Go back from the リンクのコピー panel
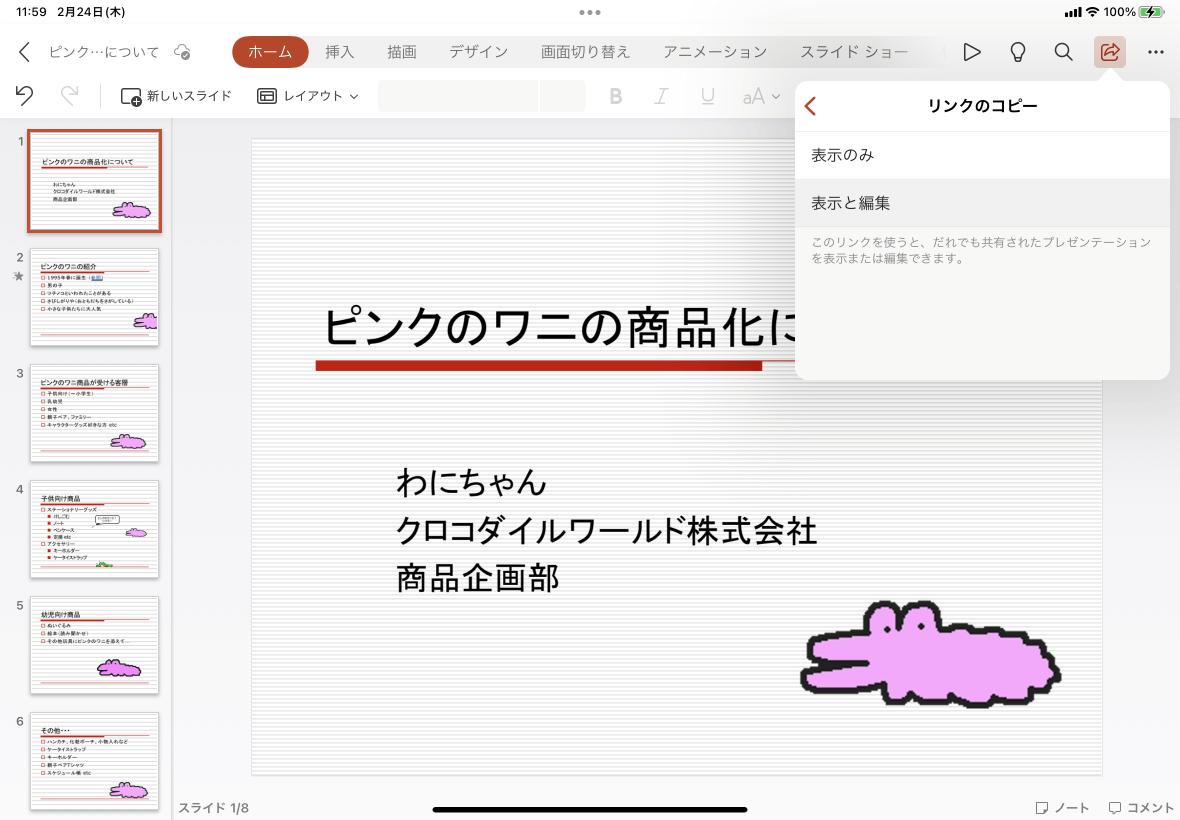This screenshot has height=820, width=1180. 810,106
